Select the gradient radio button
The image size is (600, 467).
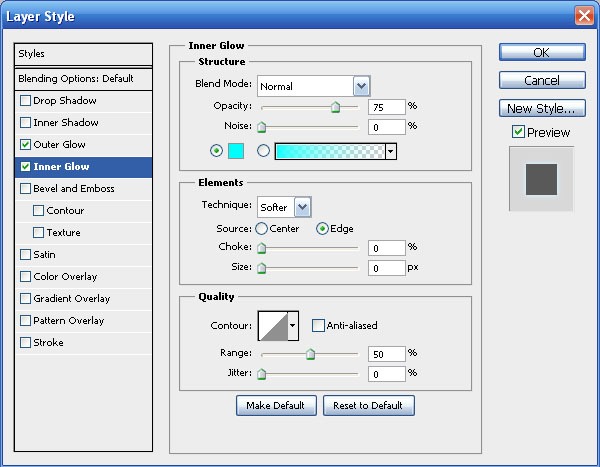pyautogui.click(x=264, y=151)
